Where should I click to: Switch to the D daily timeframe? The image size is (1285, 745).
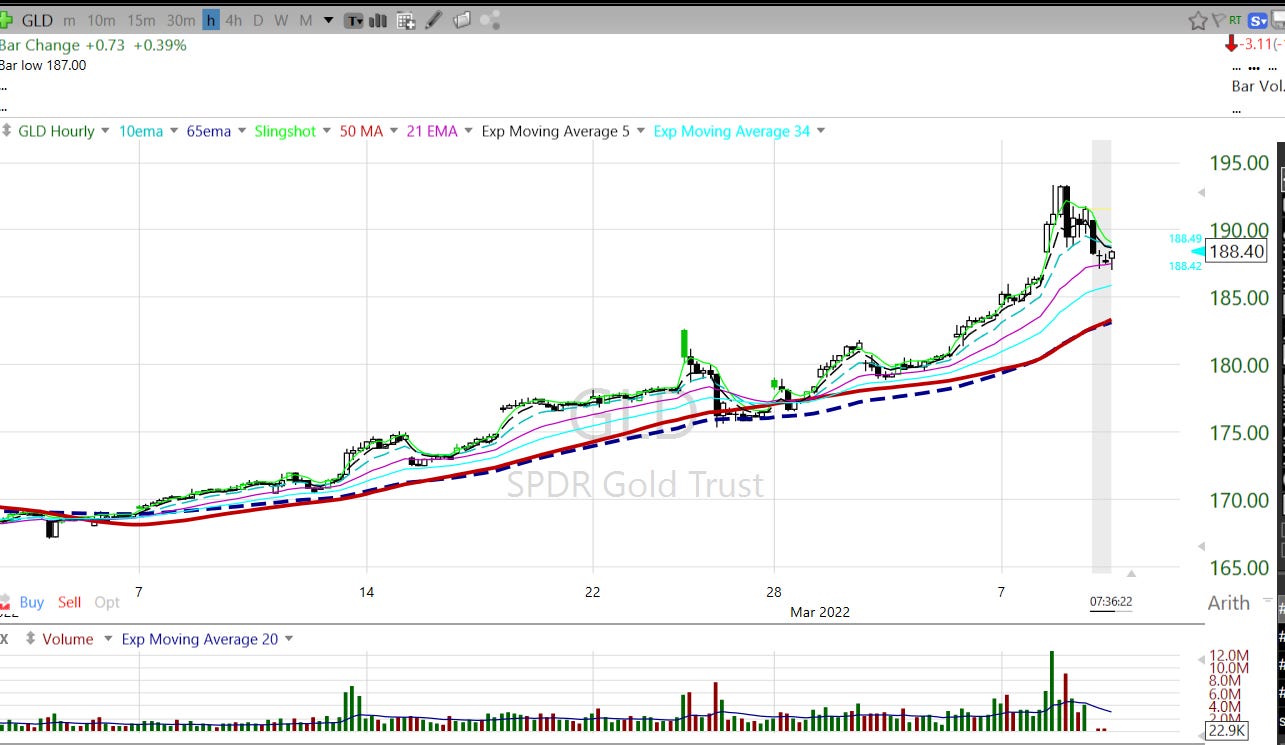pyautogui.click(x=258, y=20)
